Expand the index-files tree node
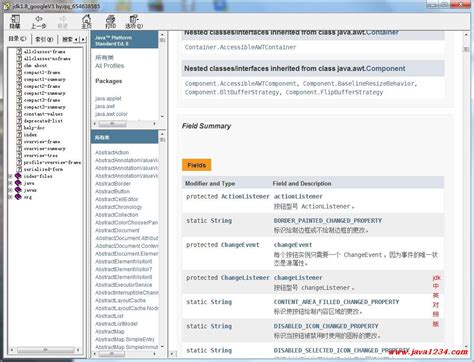Viewport: 474px width, 362px height. point(10,176)
